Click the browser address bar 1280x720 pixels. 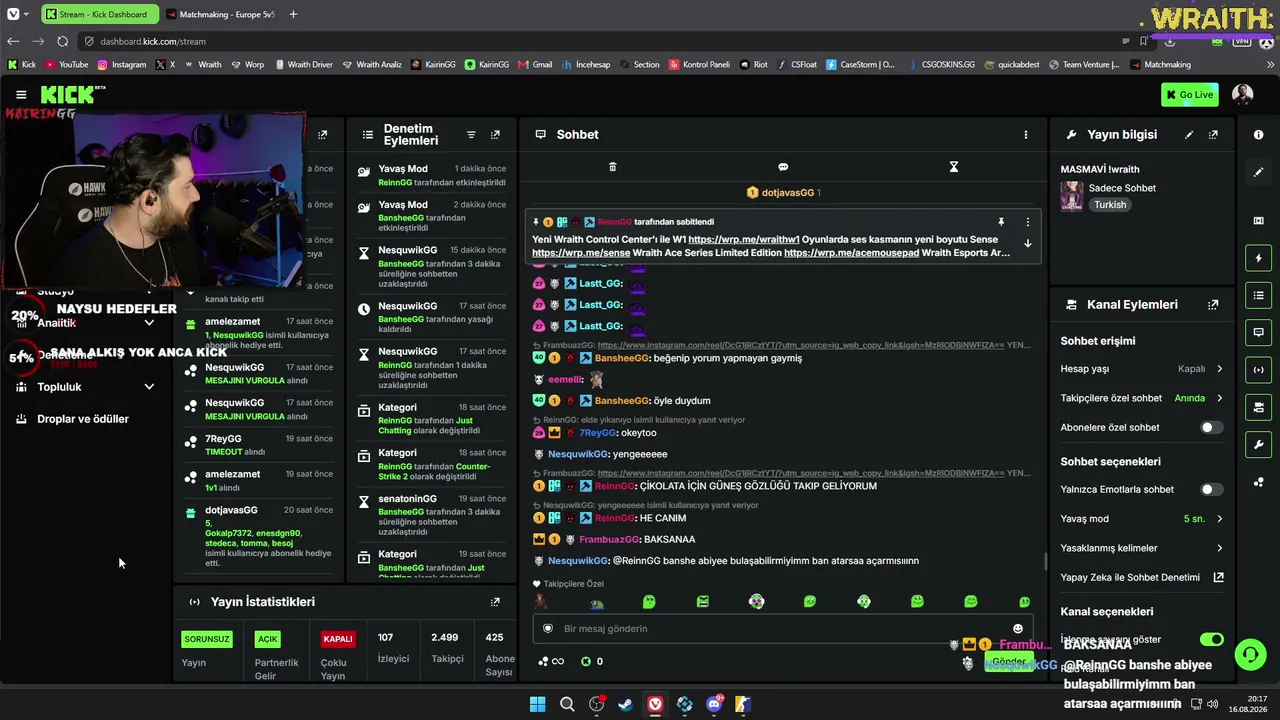coord(600,41)
